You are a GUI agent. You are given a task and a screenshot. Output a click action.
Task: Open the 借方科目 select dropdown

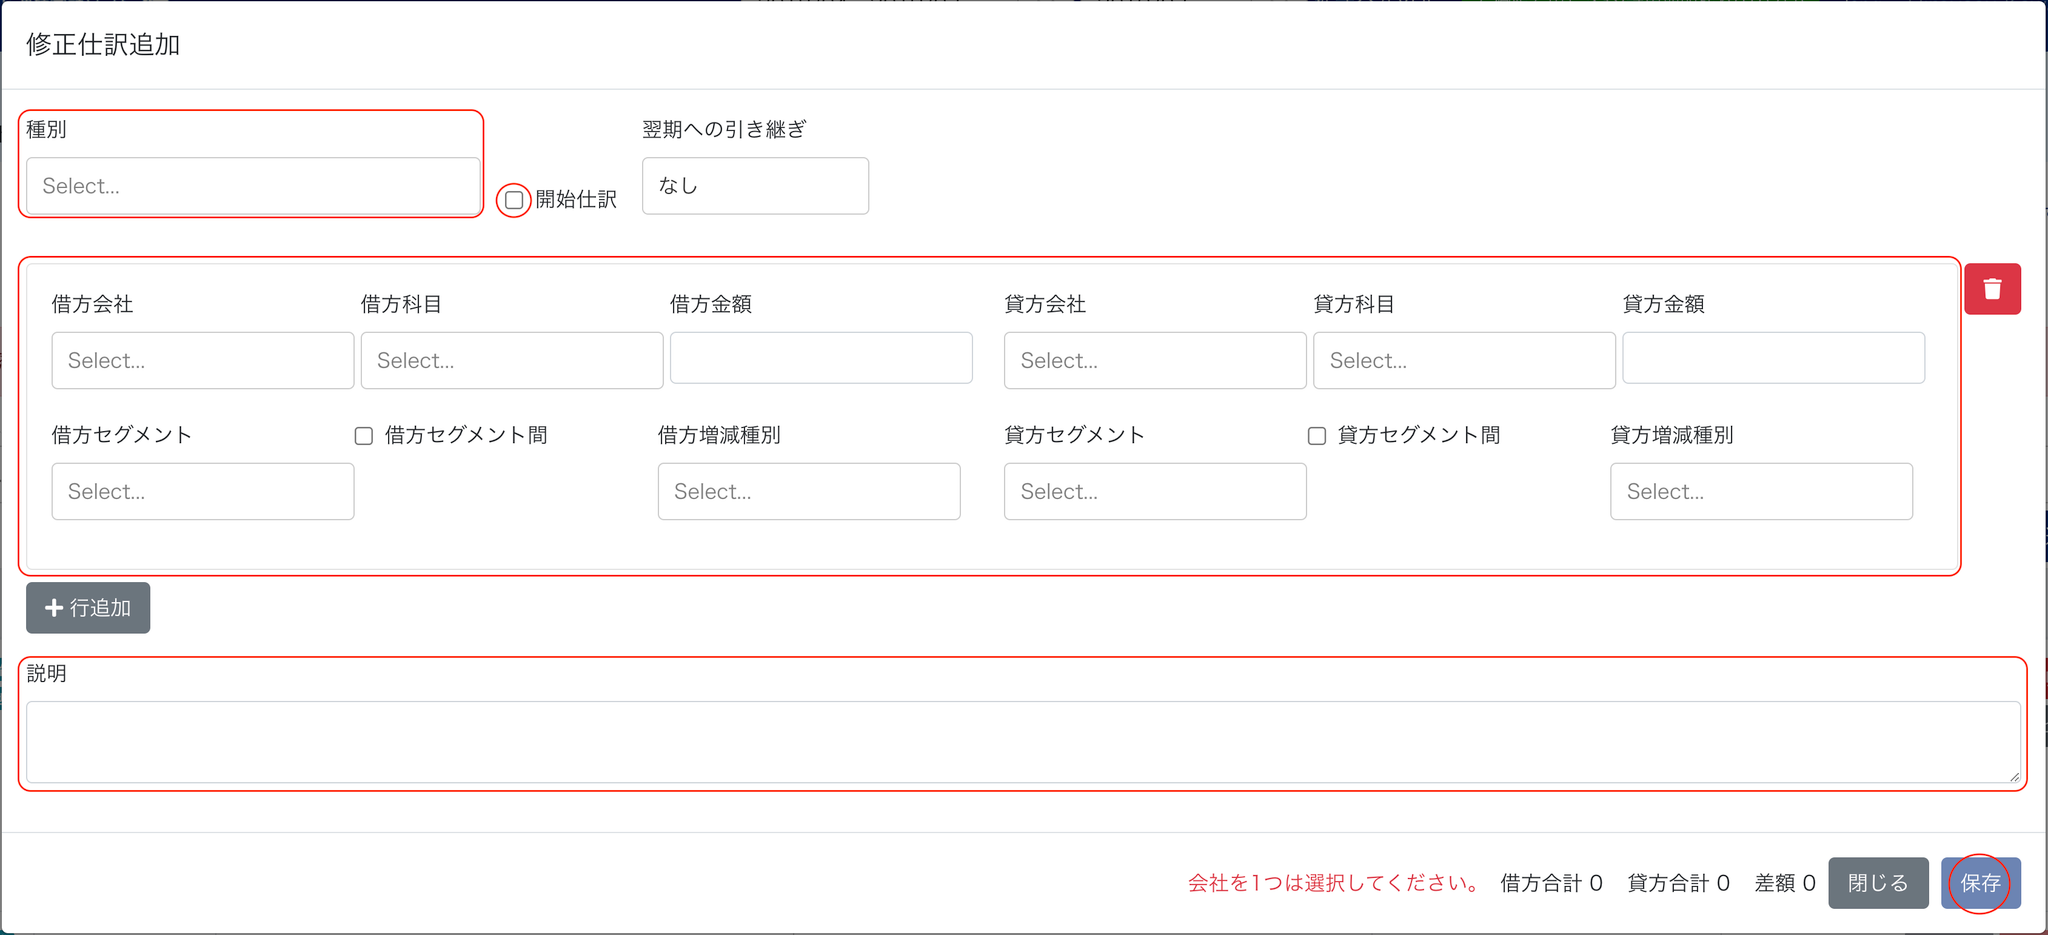tap(512, 361)
